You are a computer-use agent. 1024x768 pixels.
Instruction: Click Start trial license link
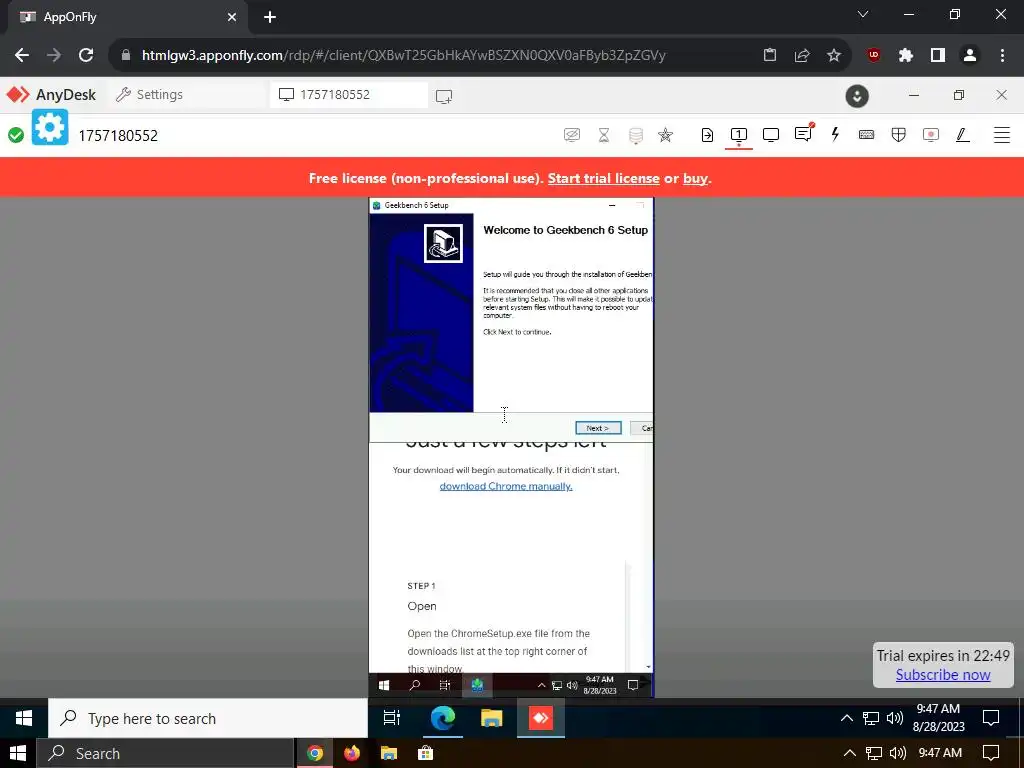coord(603,178)
